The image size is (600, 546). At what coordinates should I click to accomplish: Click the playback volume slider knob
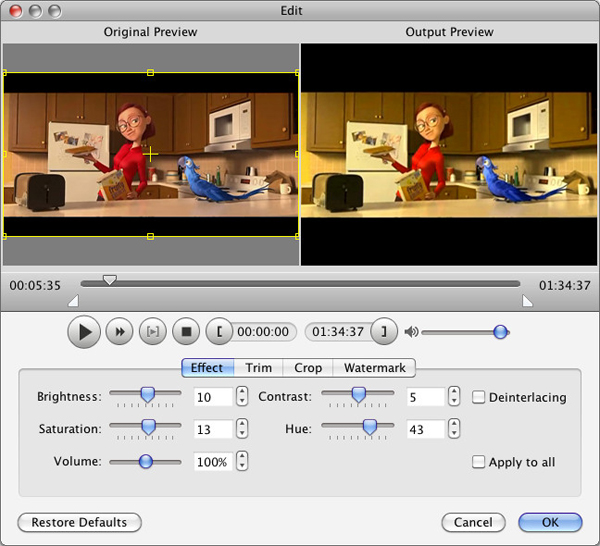[x=501, y=332]
